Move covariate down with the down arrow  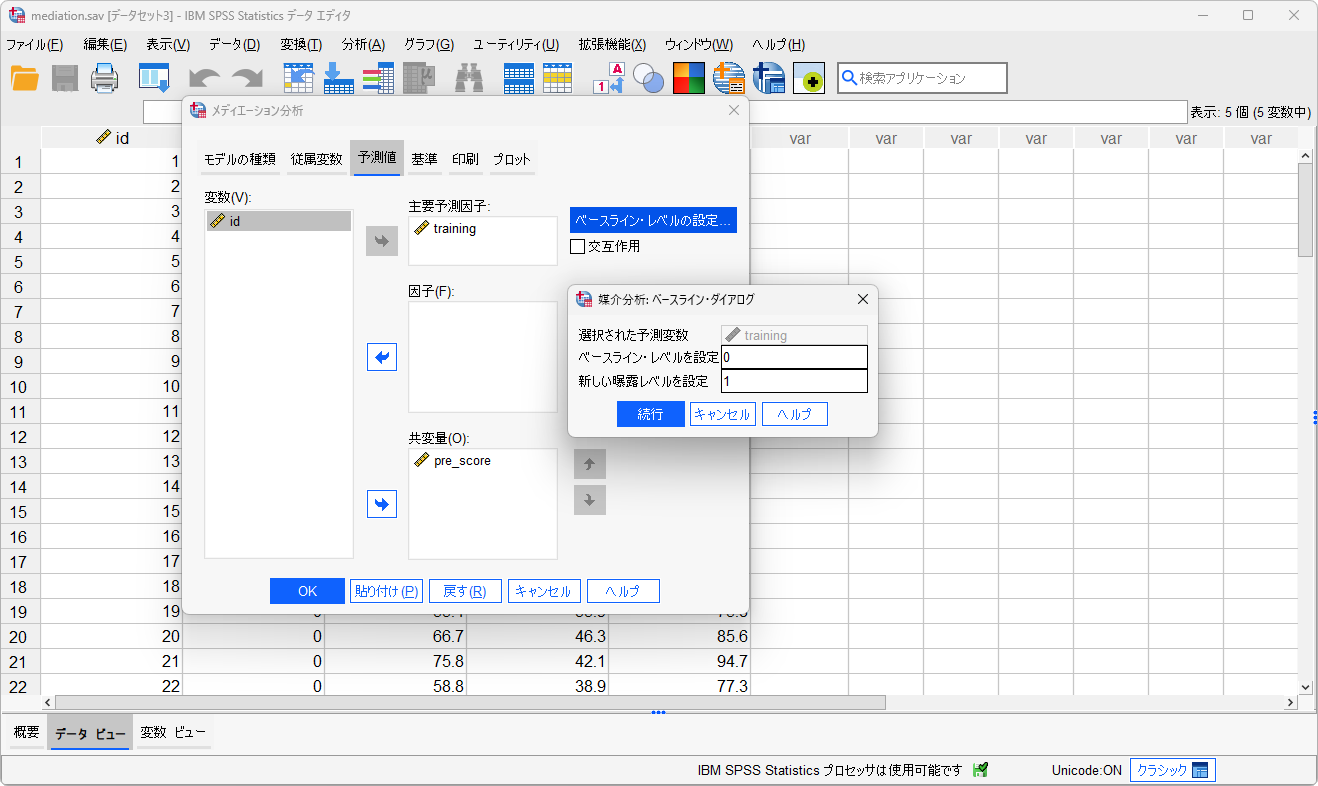590,500
